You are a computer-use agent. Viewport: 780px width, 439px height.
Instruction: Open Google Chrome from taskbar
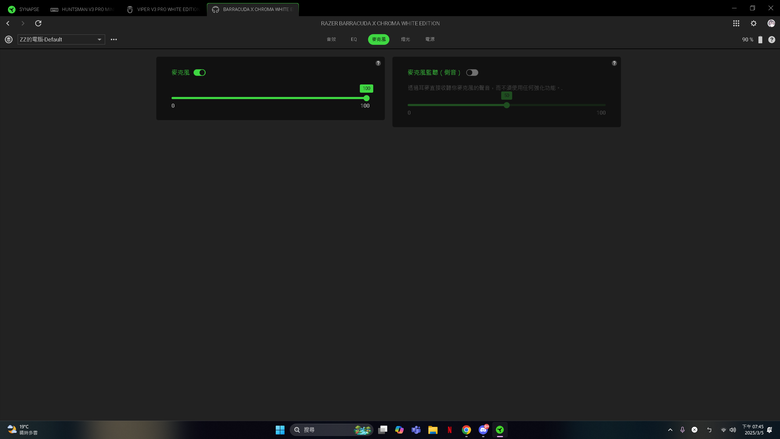[466, 430]
